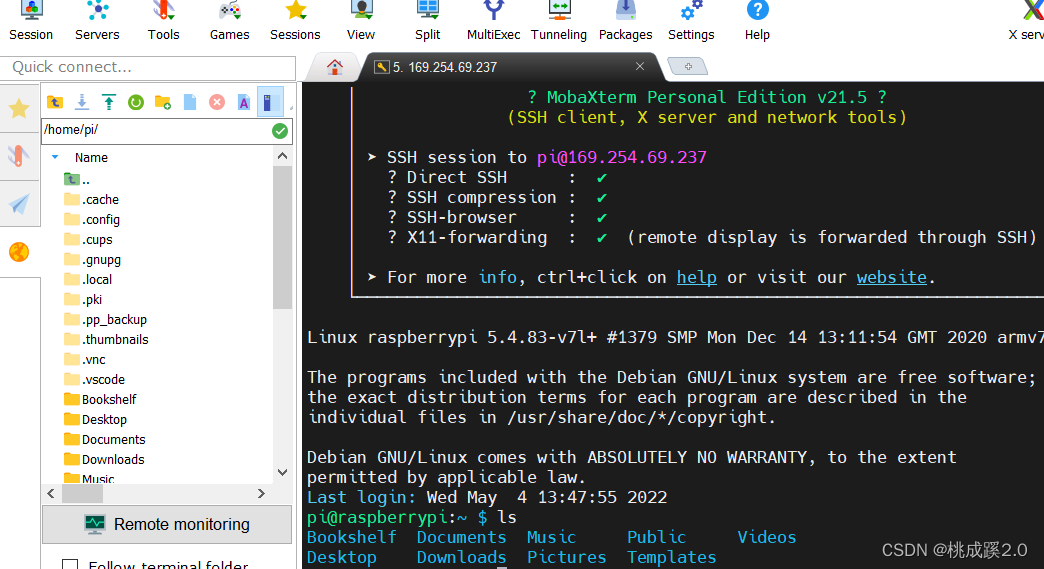The width and height of the screenshot is (1044, 569).
Task: Create a new file icon
Action: (x=190, y=102)
